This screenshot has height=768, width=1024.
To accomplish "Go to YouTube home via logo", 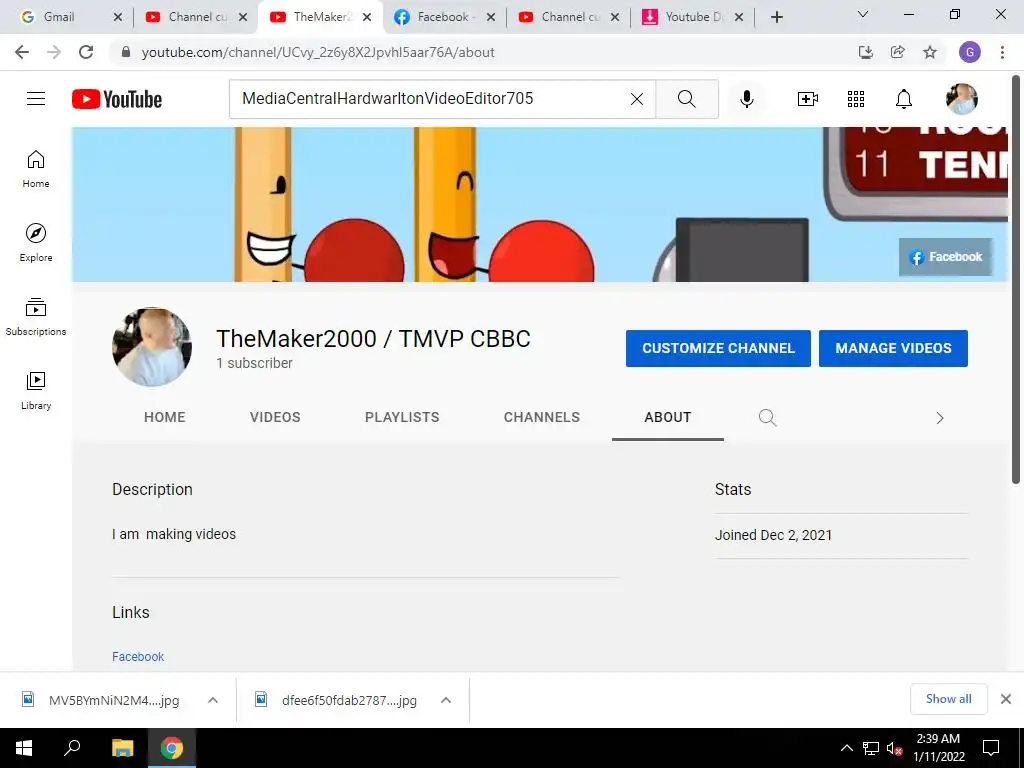I will tap(117, 99).
